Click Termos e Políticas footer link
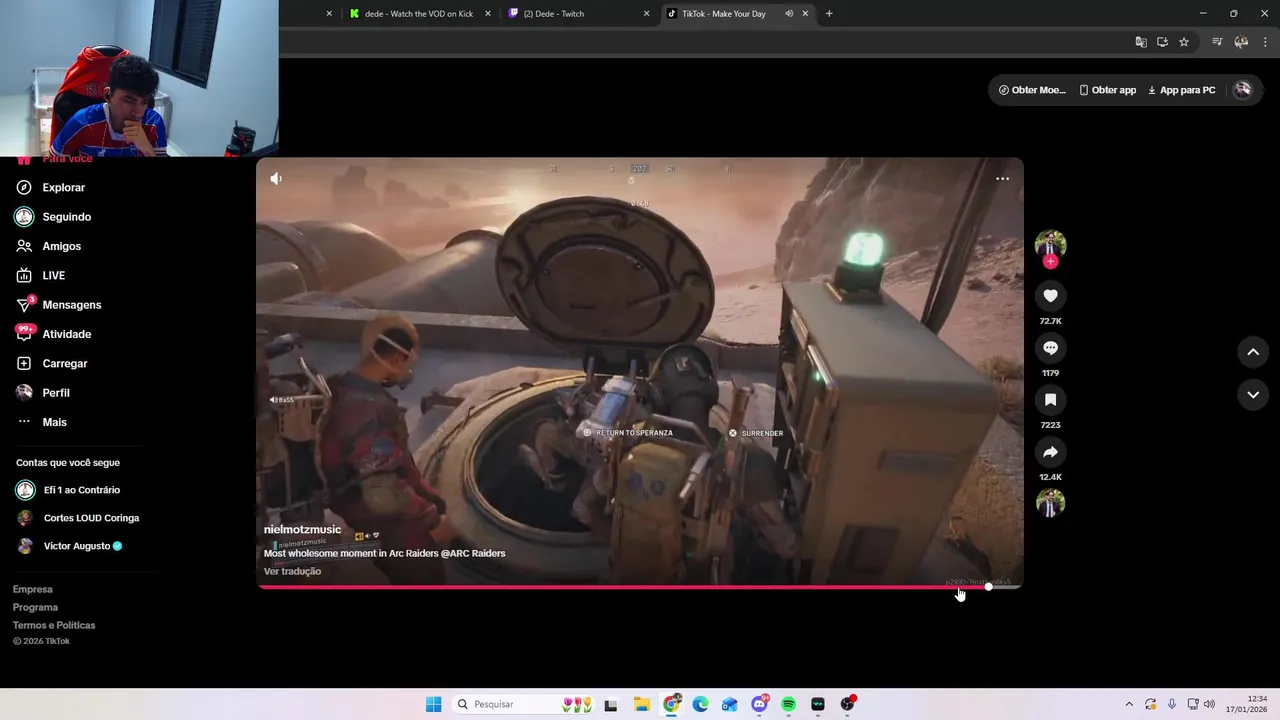 tap(54, 625)
